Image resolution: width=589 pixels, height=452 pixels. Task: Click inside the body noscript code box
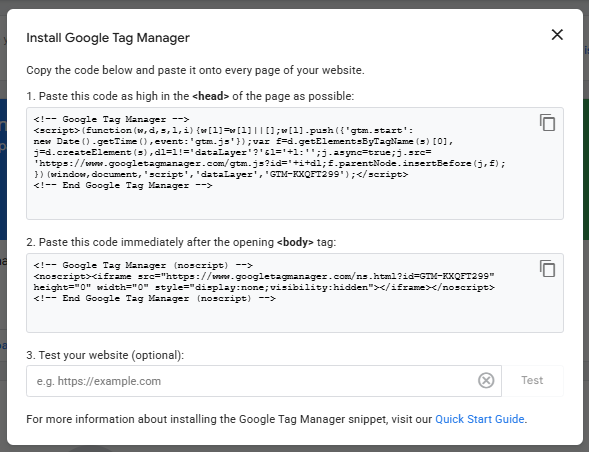point(295,293)
